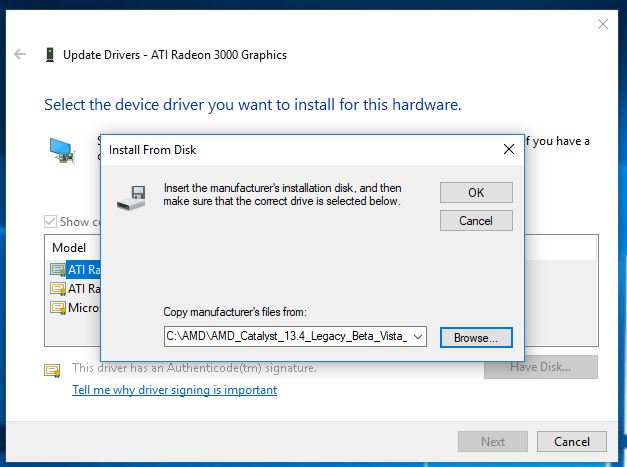
Task: Select the Microsoft driver model entry
Action: point(84,307)
